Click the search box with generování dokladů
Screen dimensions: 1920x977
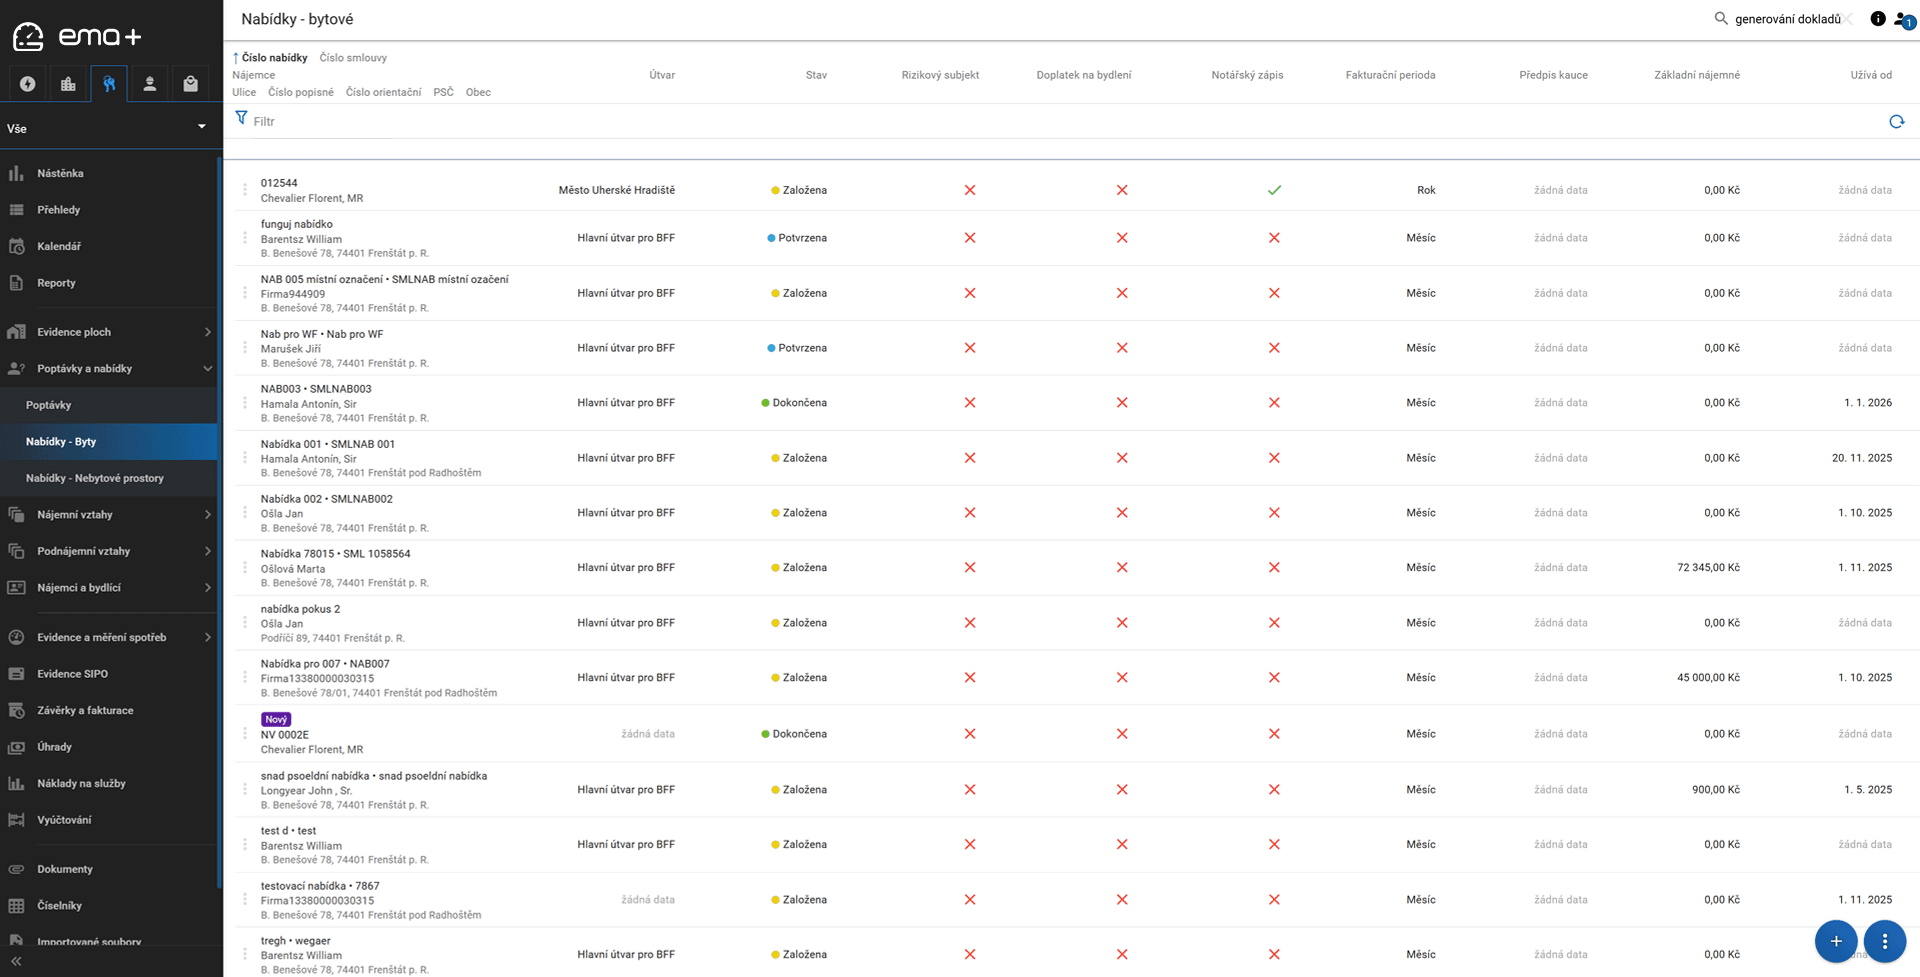tap(1786, 19)
